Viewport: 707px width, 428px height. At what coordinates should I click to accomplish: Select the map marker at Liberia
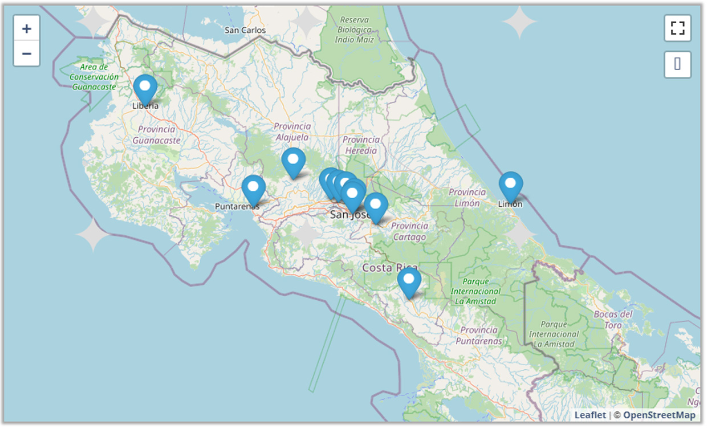coord(145,90)
